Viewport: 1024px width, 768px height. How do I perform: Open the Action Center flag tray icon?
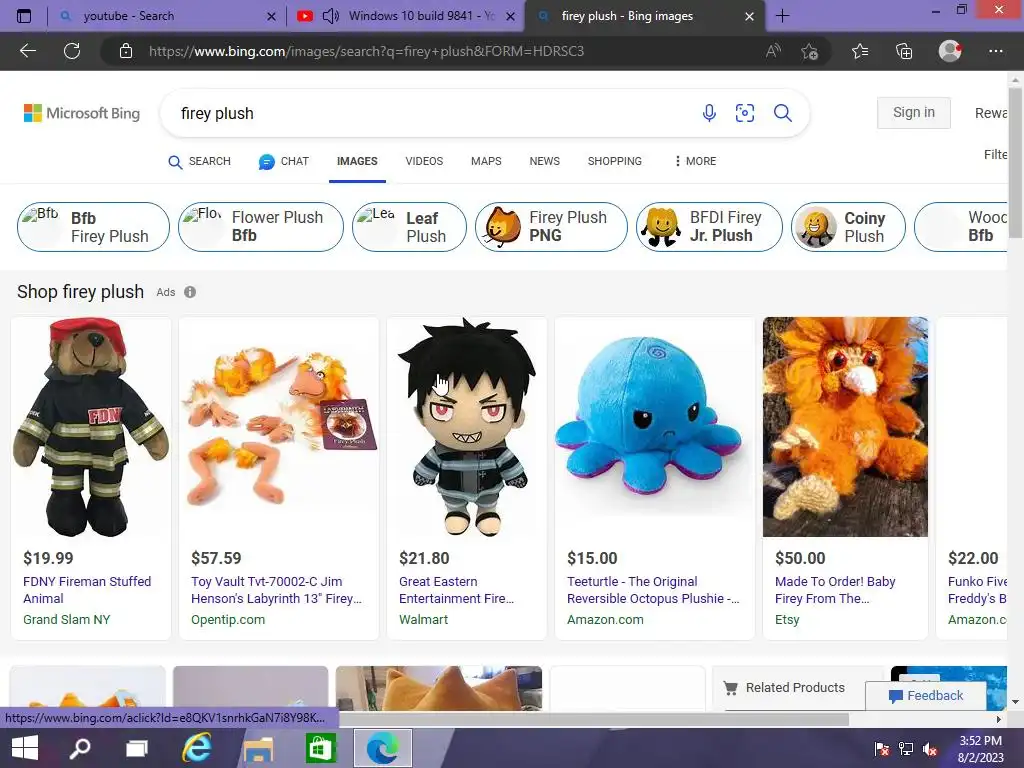[882, 749]
